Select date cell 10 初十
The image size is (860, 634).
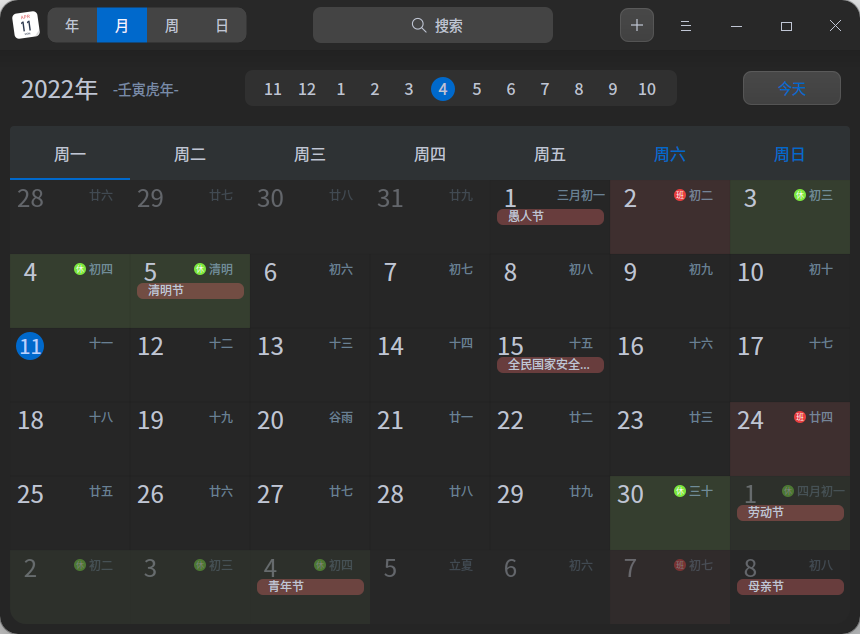(x=790, y=291)
